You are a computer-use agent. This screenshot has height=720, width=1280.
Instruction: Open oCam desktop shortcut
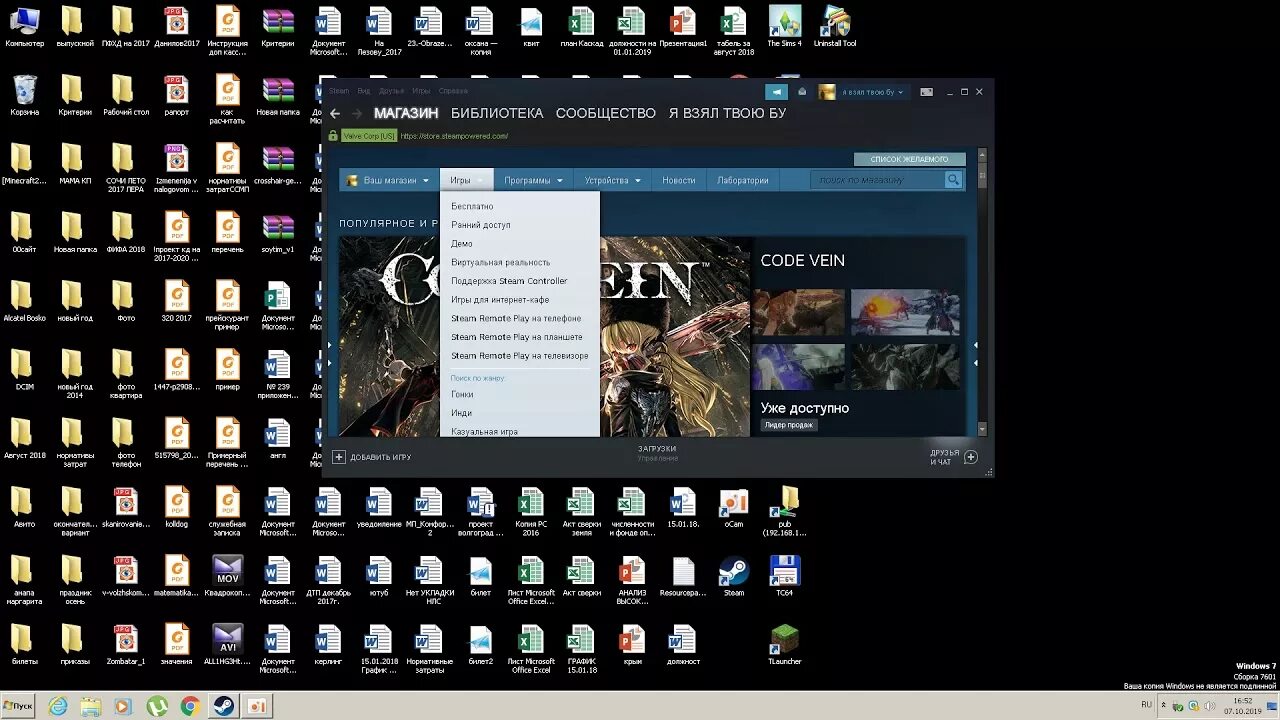point(734,508)
